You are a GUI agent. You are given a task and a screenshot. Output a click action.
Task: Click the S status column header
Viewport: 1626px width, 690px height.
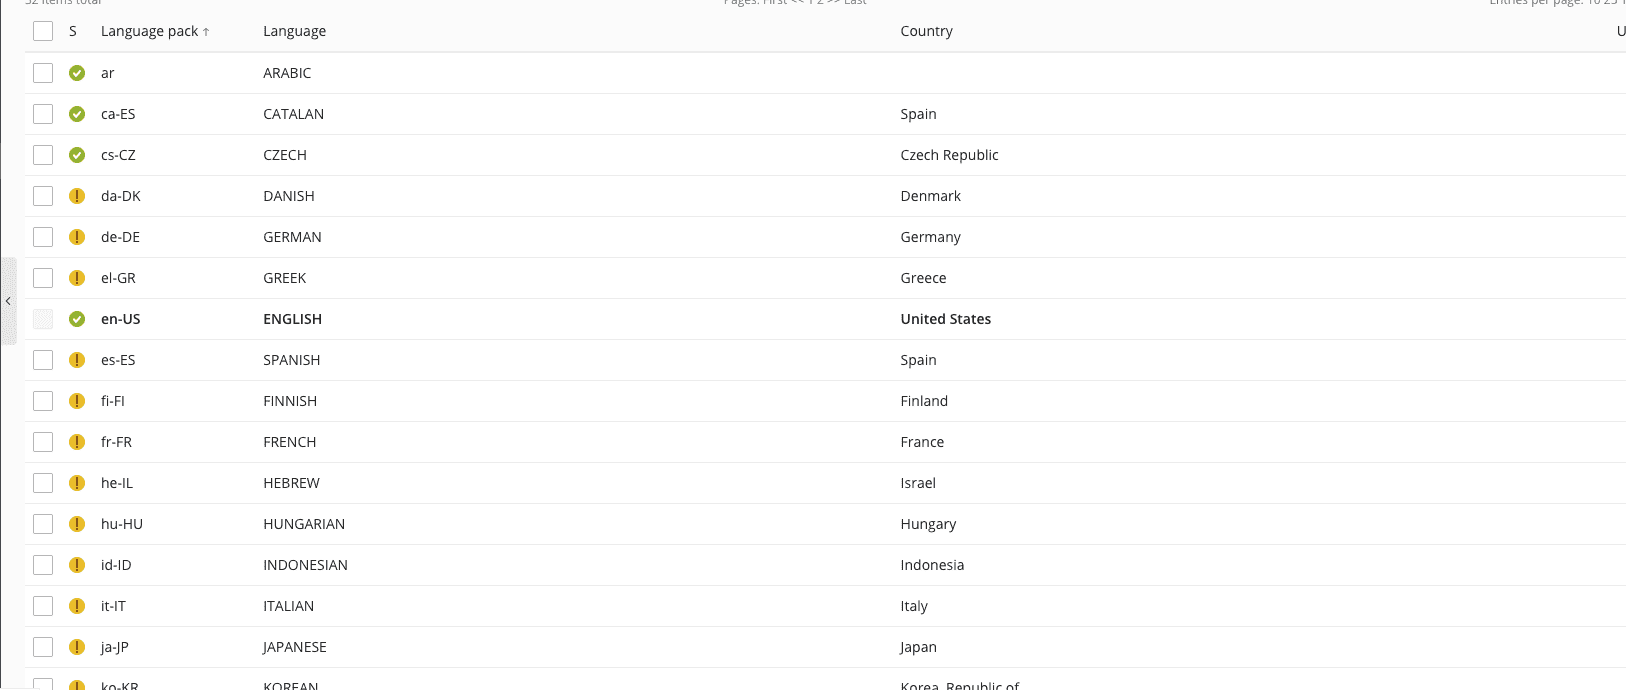point(73,31)
